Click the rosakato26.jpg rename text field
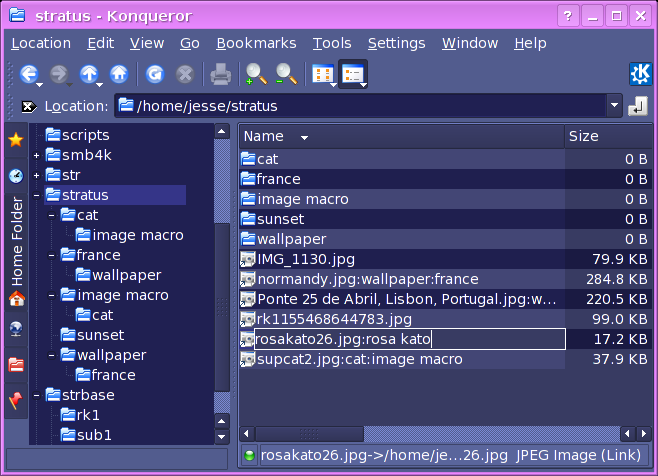The image size is (658, 476). pos(410,339)
